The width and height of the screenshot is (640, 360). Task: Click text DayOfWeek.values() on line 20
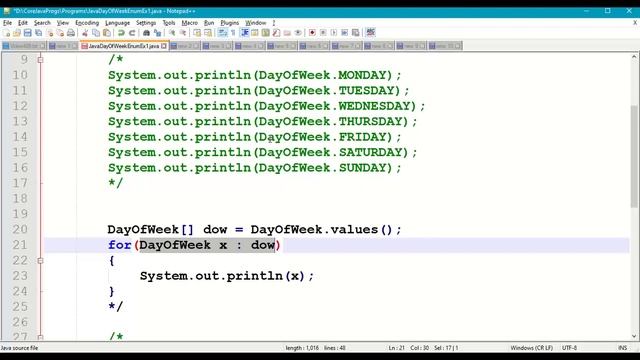pos(321,229)
